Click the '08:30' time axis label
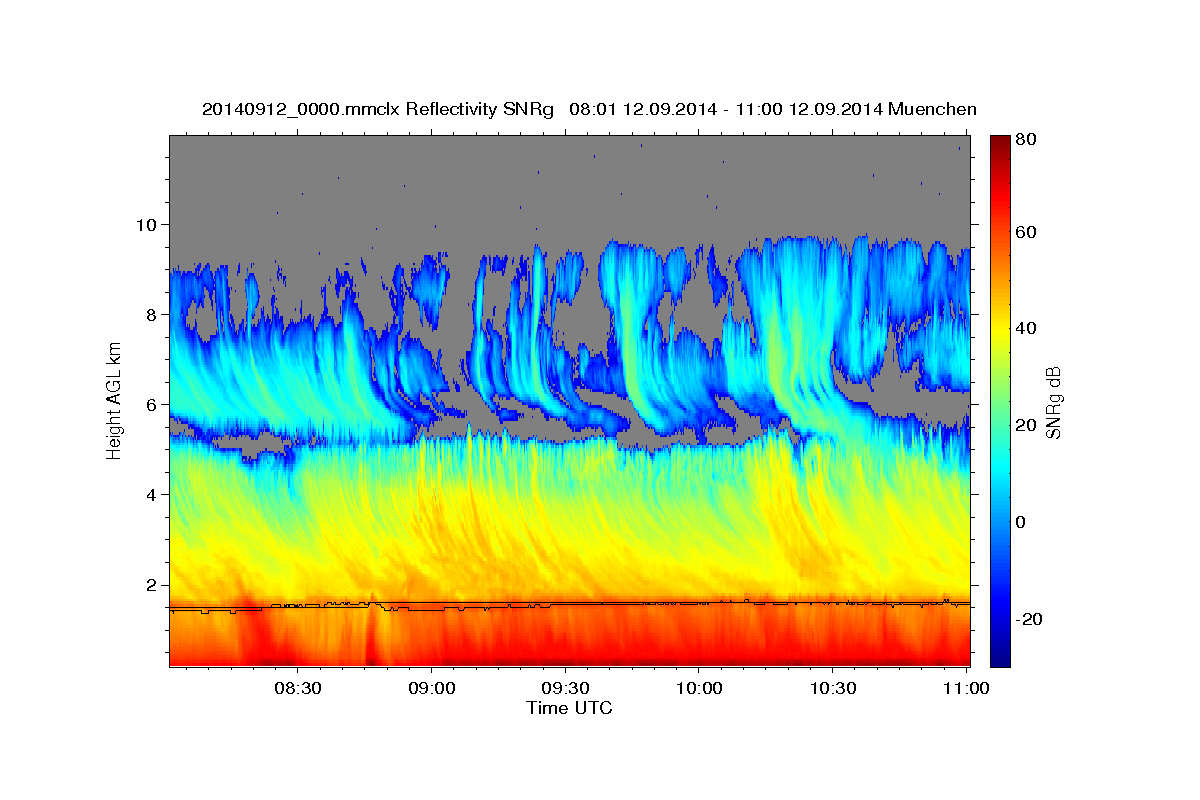1200x800 pixels. [299, 689]
